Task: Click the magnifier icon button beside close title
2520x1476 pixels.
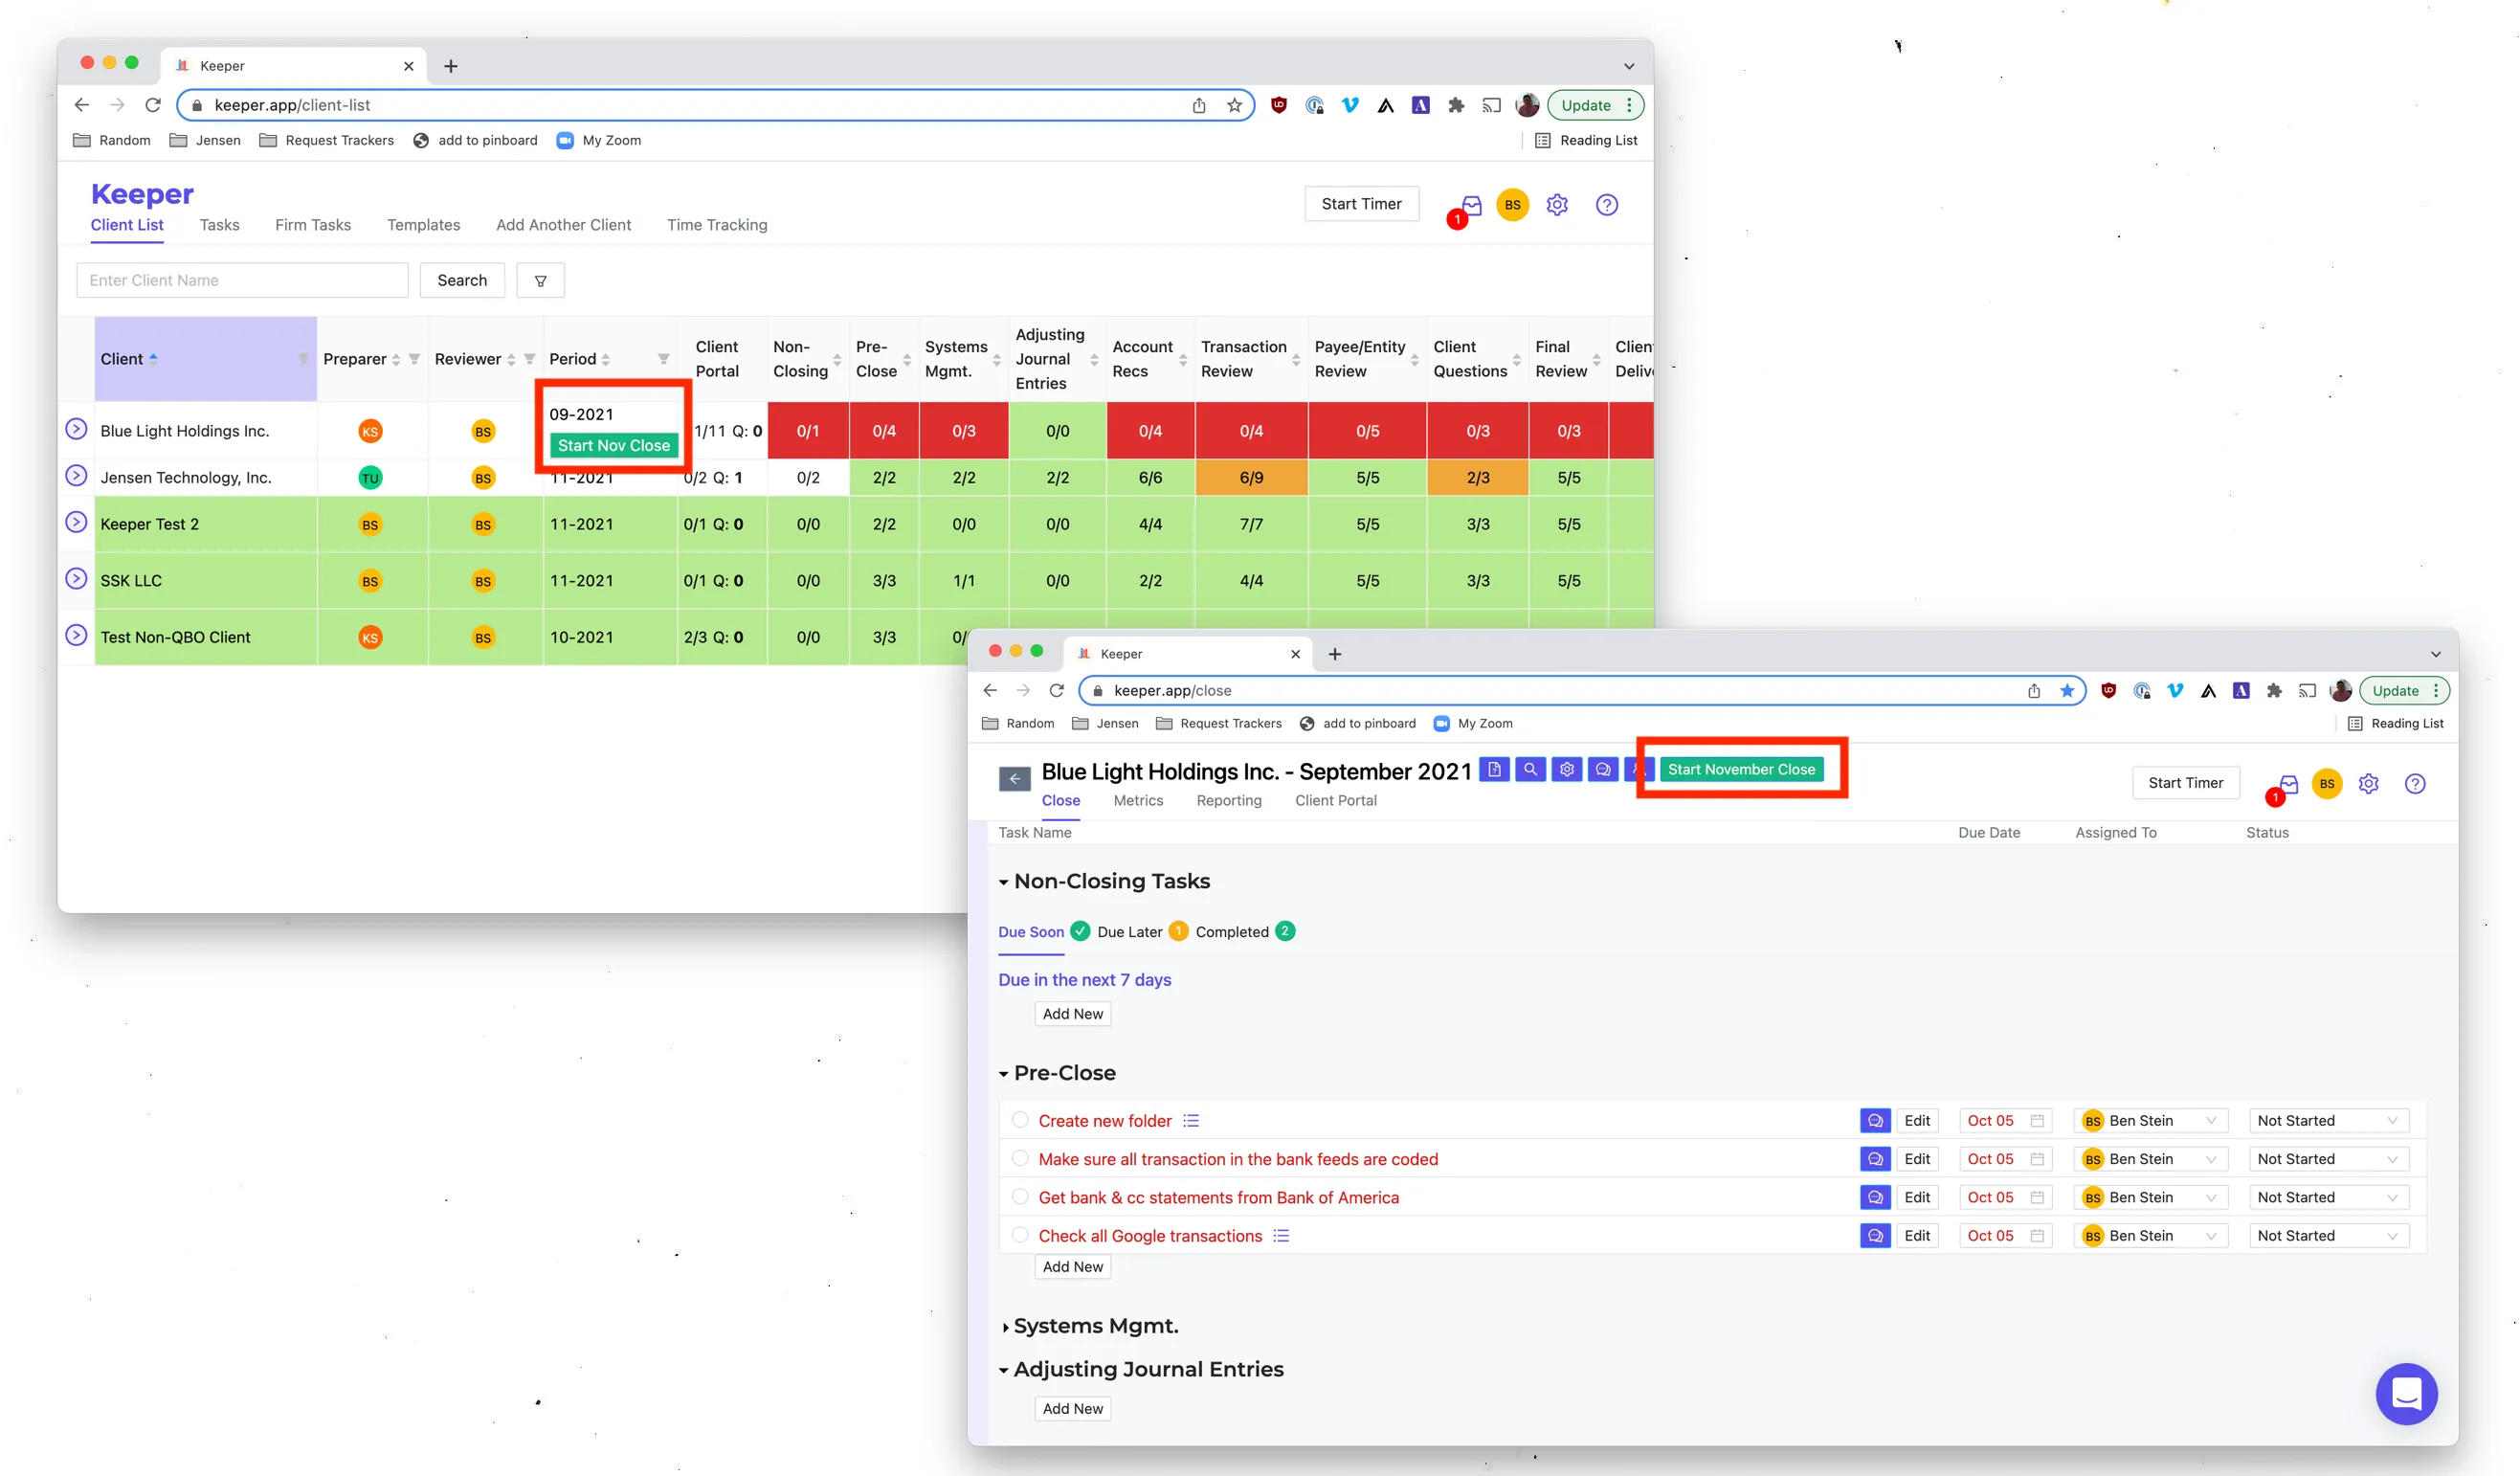Action: (1530, 769)
